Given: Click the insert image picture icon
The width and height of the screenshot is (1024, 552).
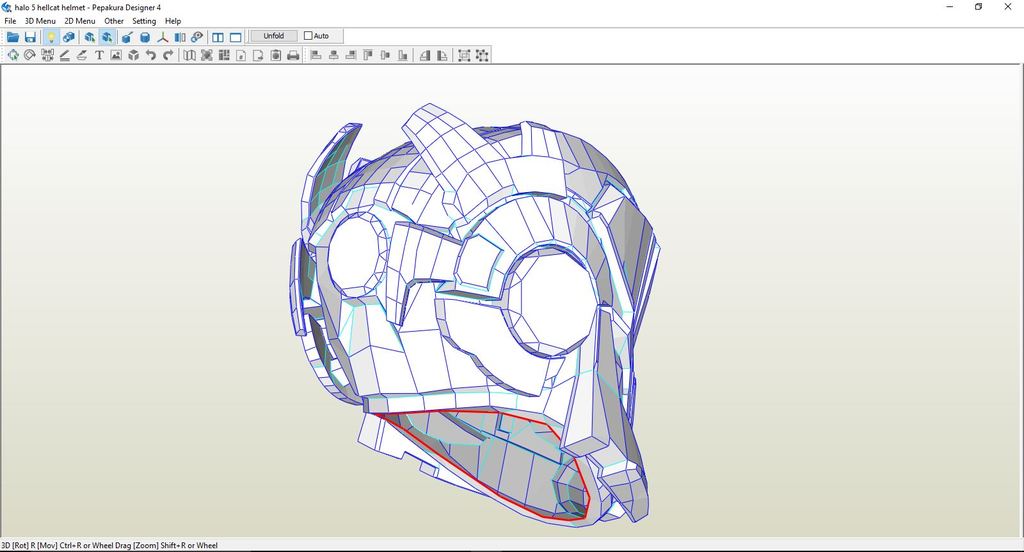Looking at the screenshot, I should point(116,56).
